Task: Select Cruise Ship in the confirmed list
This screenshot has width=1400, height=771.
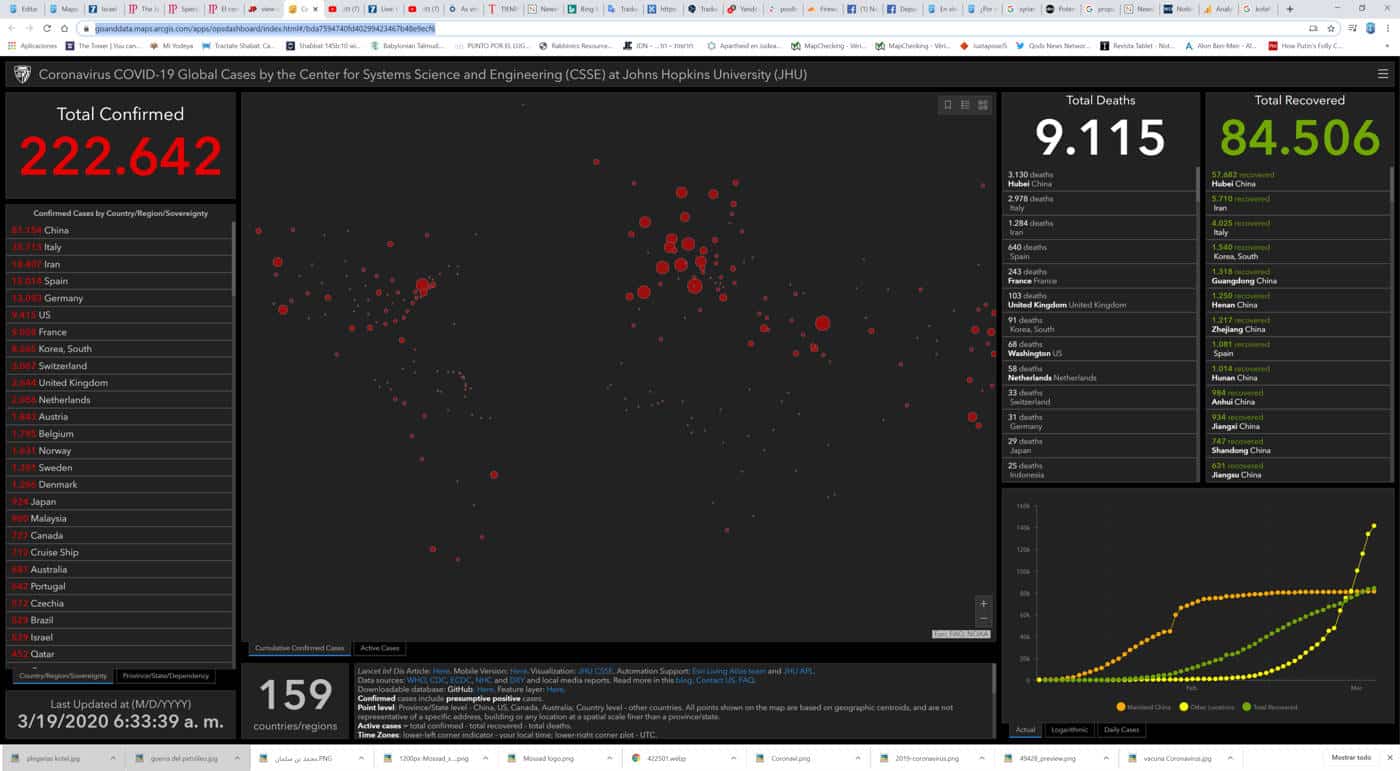Action: point(119,552)
